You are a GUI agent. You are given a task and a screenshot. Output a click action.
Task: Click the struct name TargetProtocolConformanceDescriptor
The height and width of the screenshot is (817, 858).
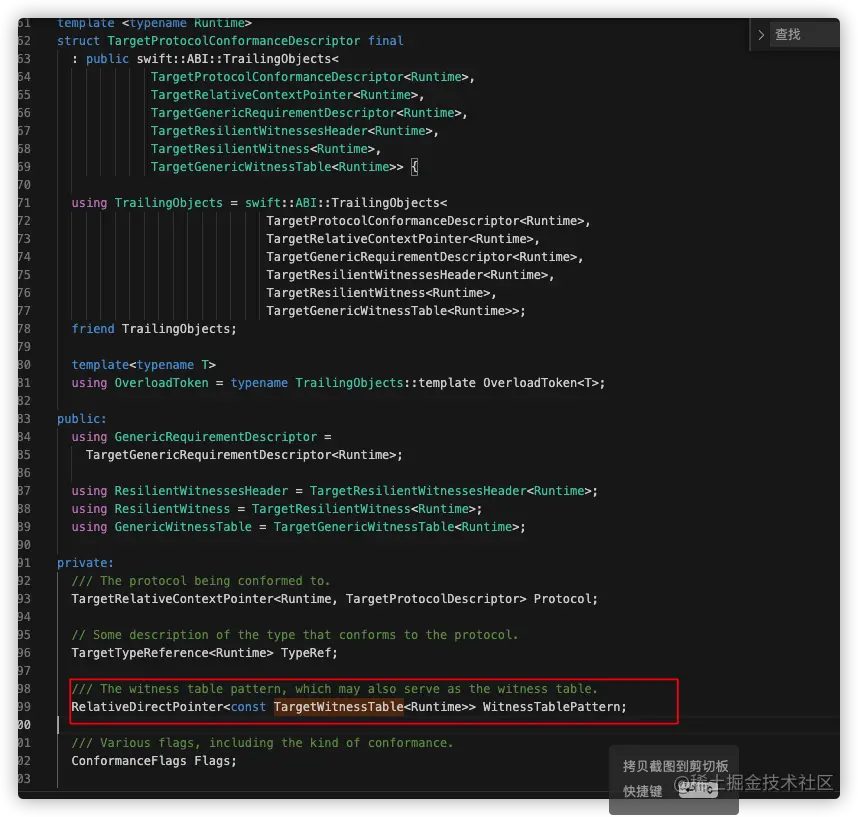click(234, 41)
